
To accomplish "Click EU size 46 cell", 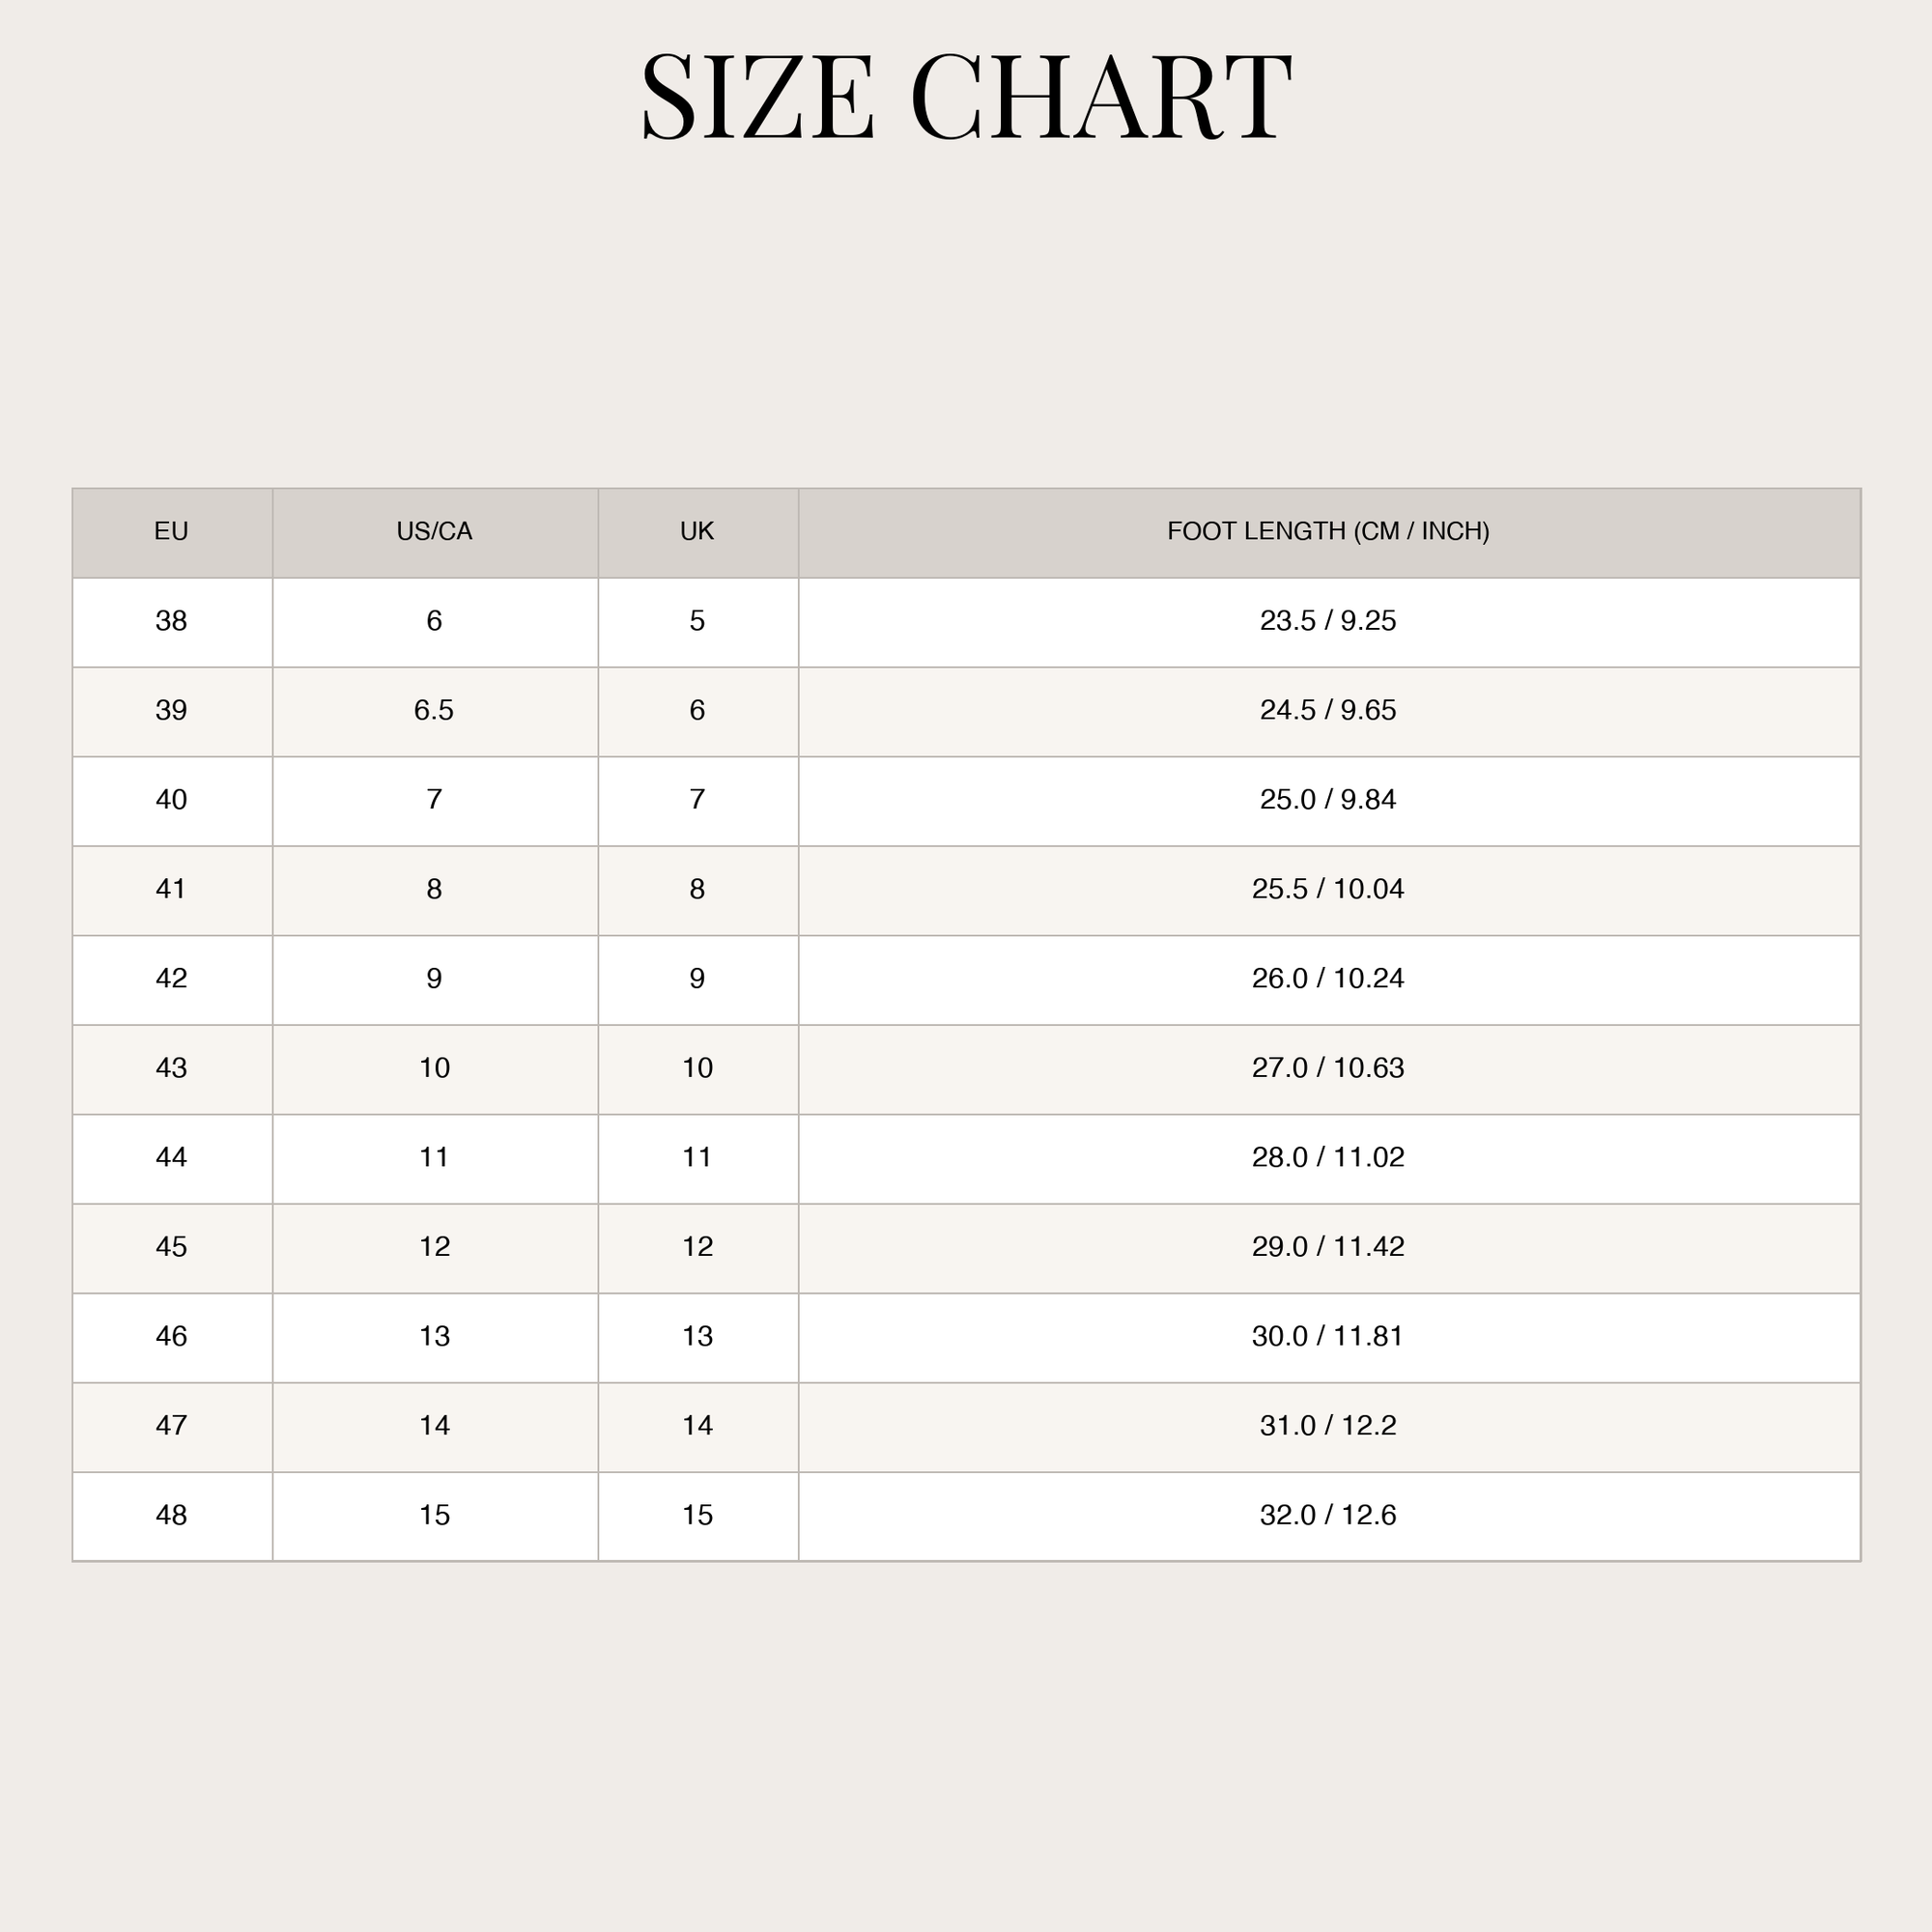I will [172, 1338].
